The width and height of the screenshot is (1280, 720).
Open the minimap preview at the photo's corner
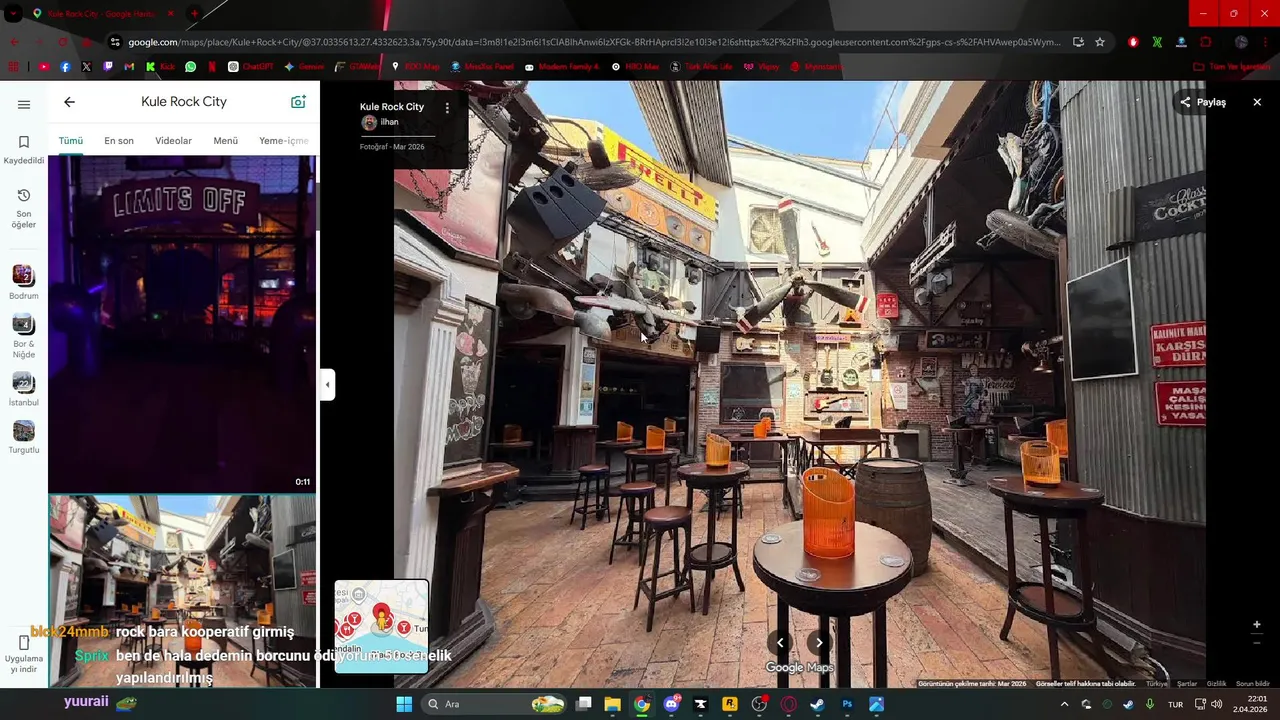point(381,626)
